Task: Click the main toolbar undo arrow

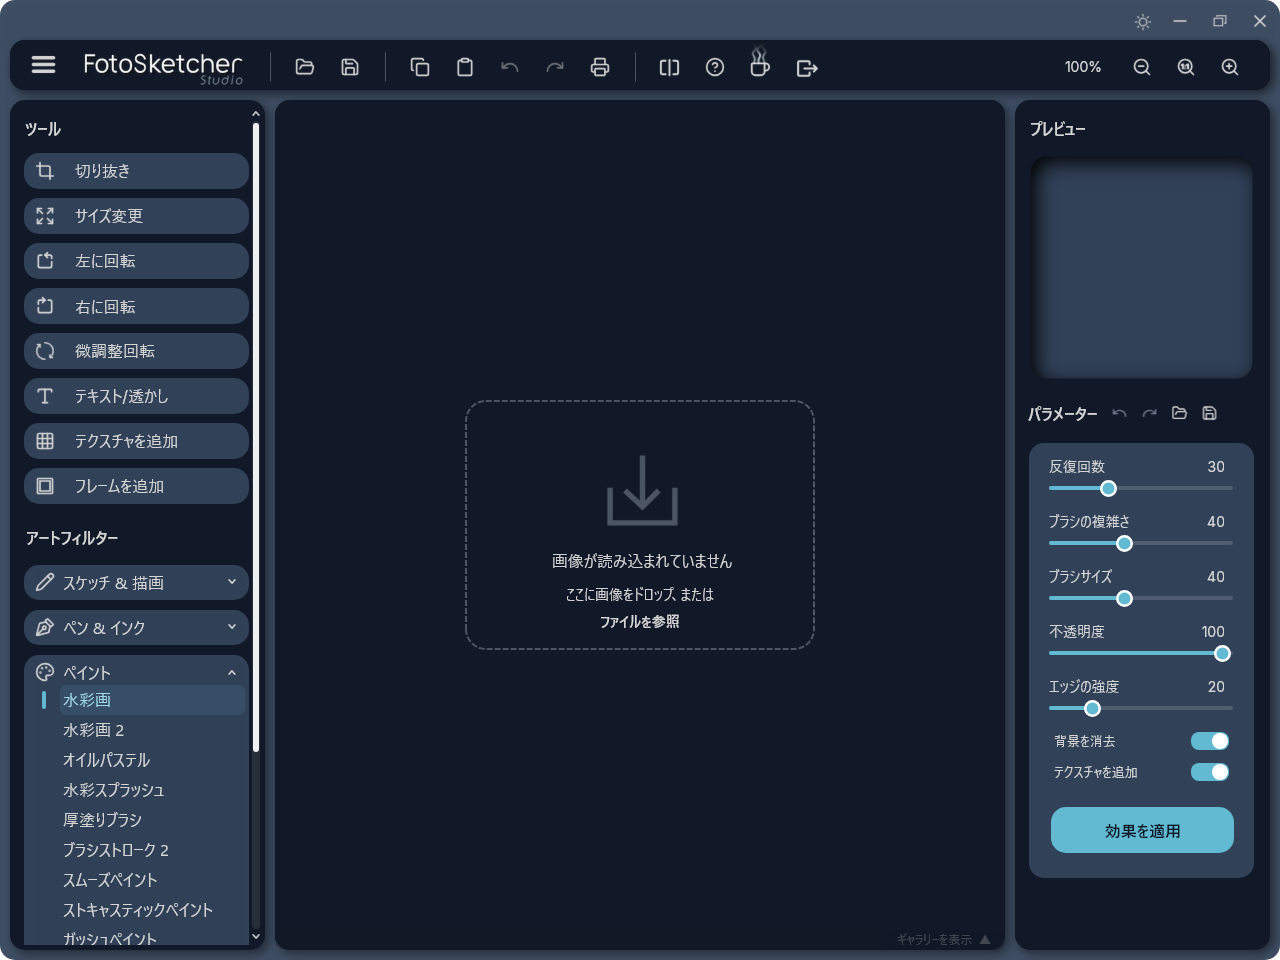Action: pyautogui.click(x=510, y=67)
